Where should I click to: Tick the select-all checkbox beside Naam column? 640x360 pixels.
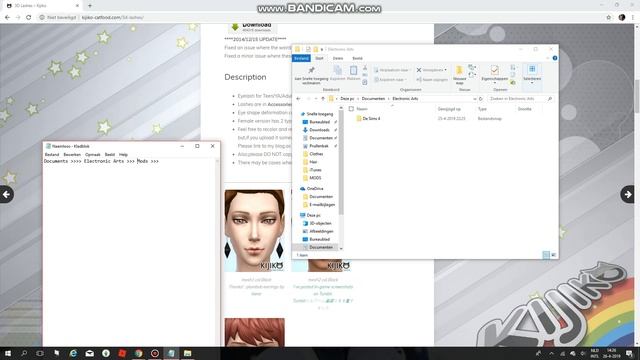pos(351,109)
